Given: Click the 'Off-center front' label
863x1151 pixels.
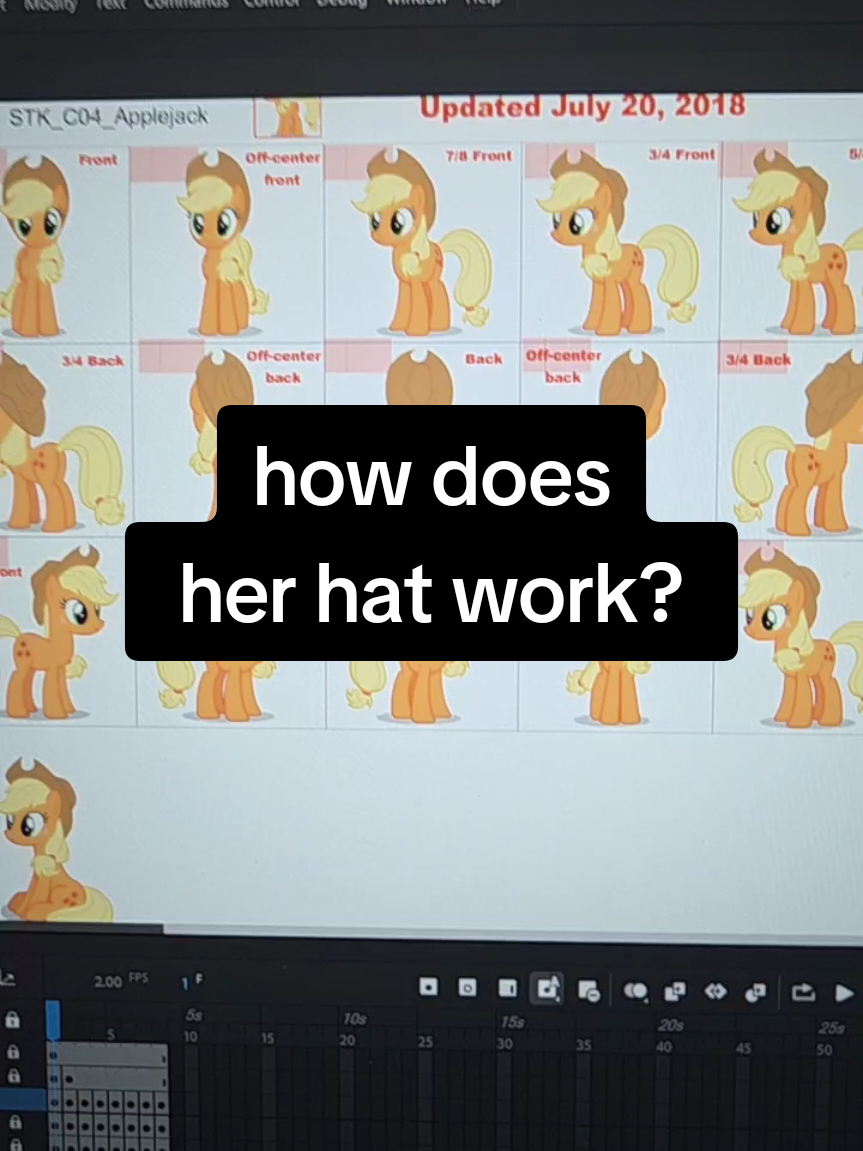Looking at the screenshot, I should pos(283,168).
